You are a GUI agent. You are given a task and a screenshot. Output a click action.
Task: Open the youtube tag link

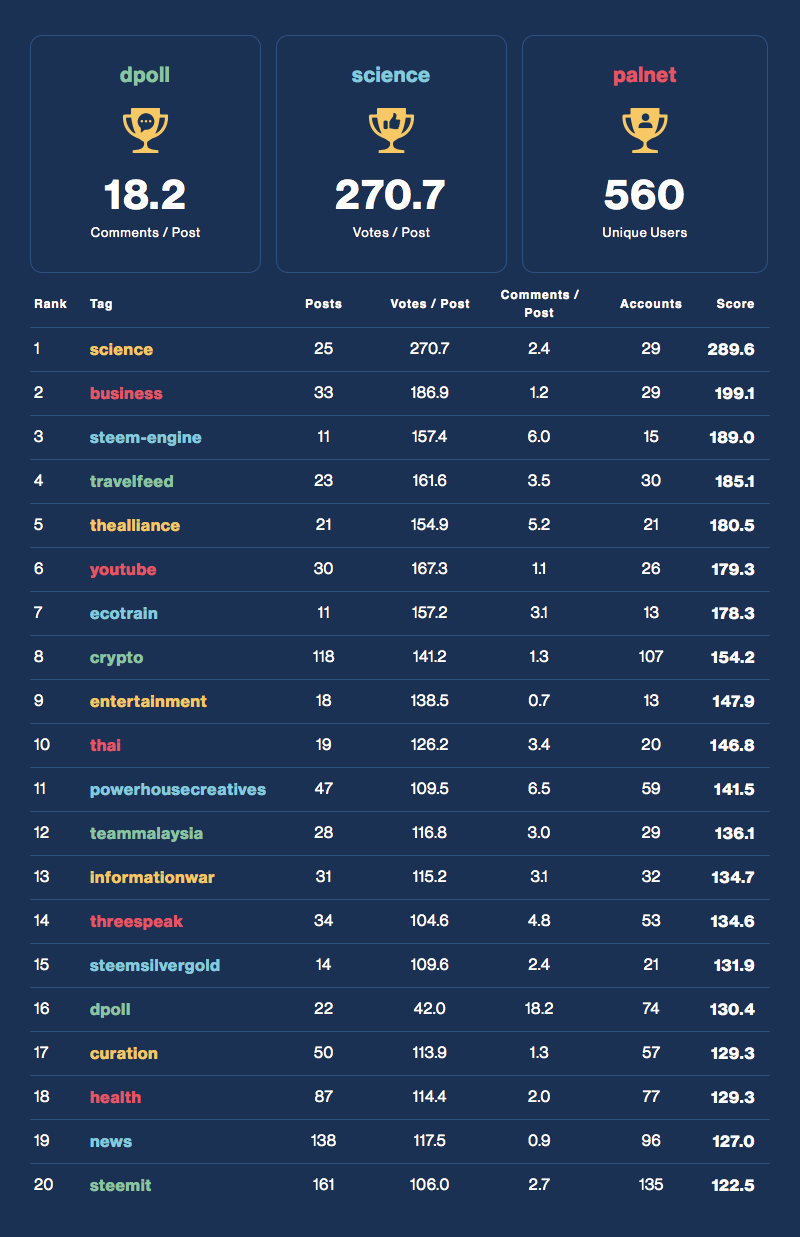point(123,569)
